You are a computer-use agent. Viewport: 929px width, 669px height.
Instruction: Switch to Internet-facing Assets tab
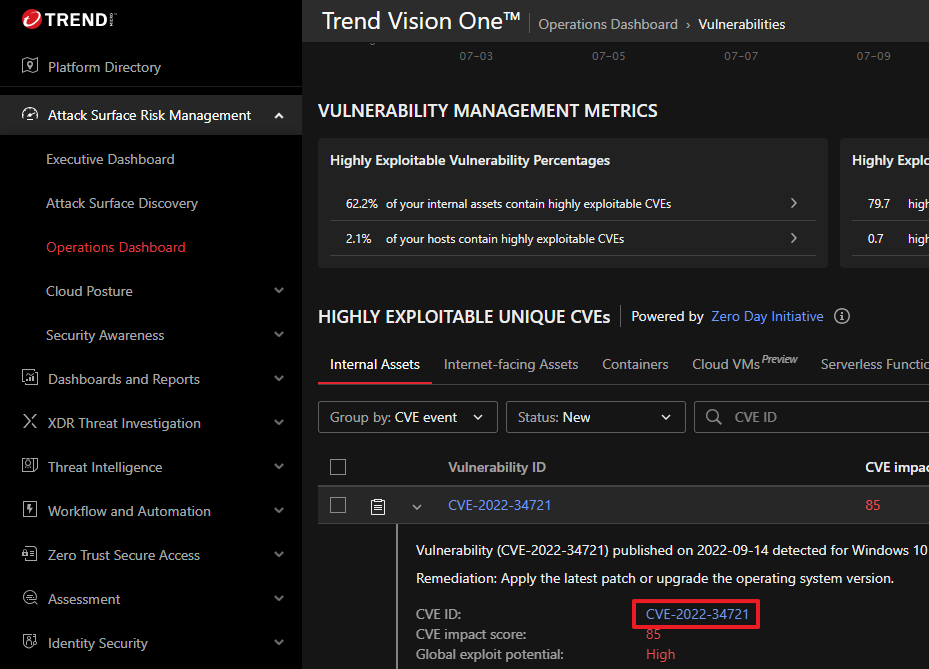(511, 364)
